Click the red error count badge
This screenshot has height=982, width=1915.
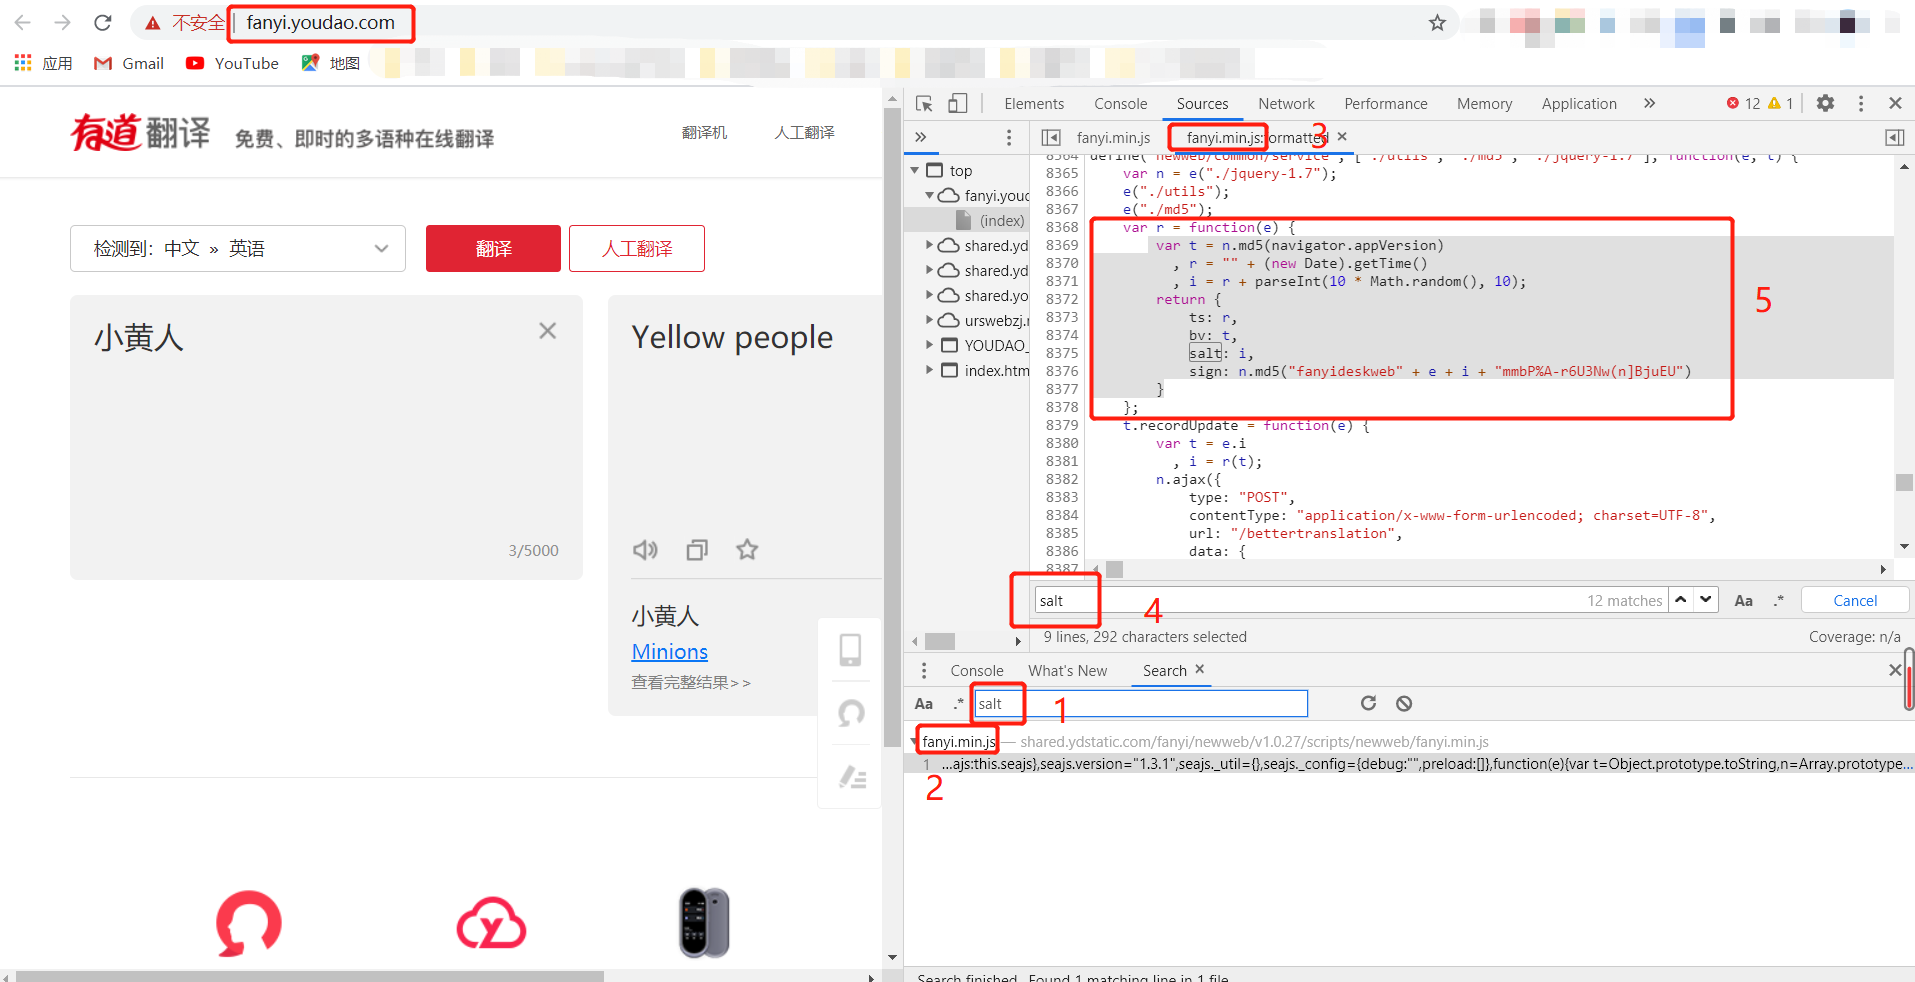click(x=1743, y=103)
